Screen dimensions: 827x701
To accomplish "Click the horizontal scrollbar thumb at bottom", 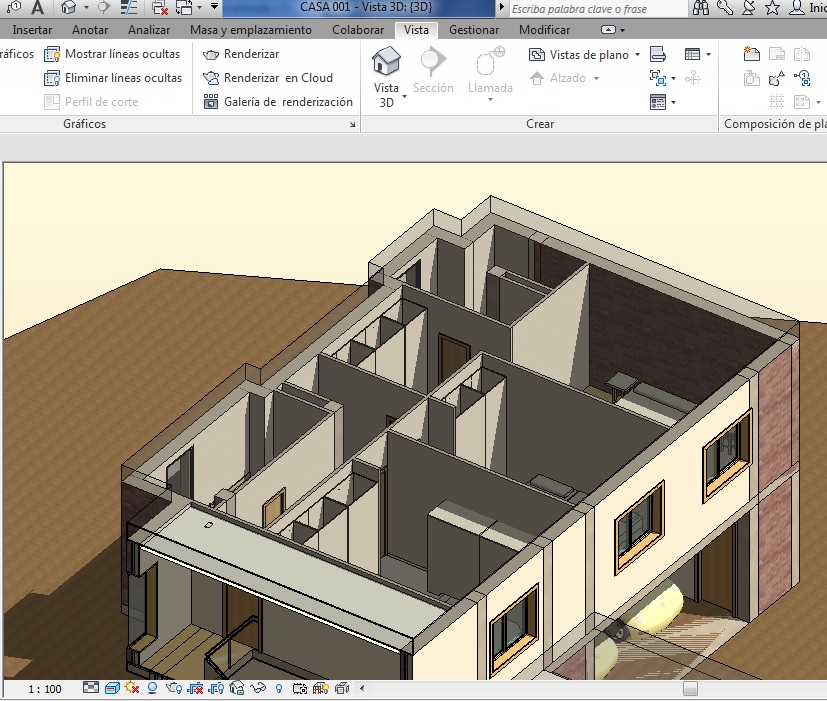I will (690, 689).
